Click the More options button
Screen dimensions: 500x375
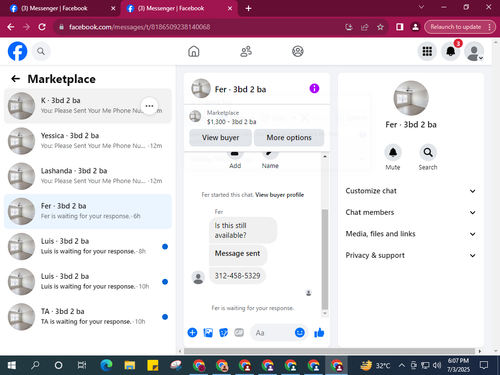(289, 138)
